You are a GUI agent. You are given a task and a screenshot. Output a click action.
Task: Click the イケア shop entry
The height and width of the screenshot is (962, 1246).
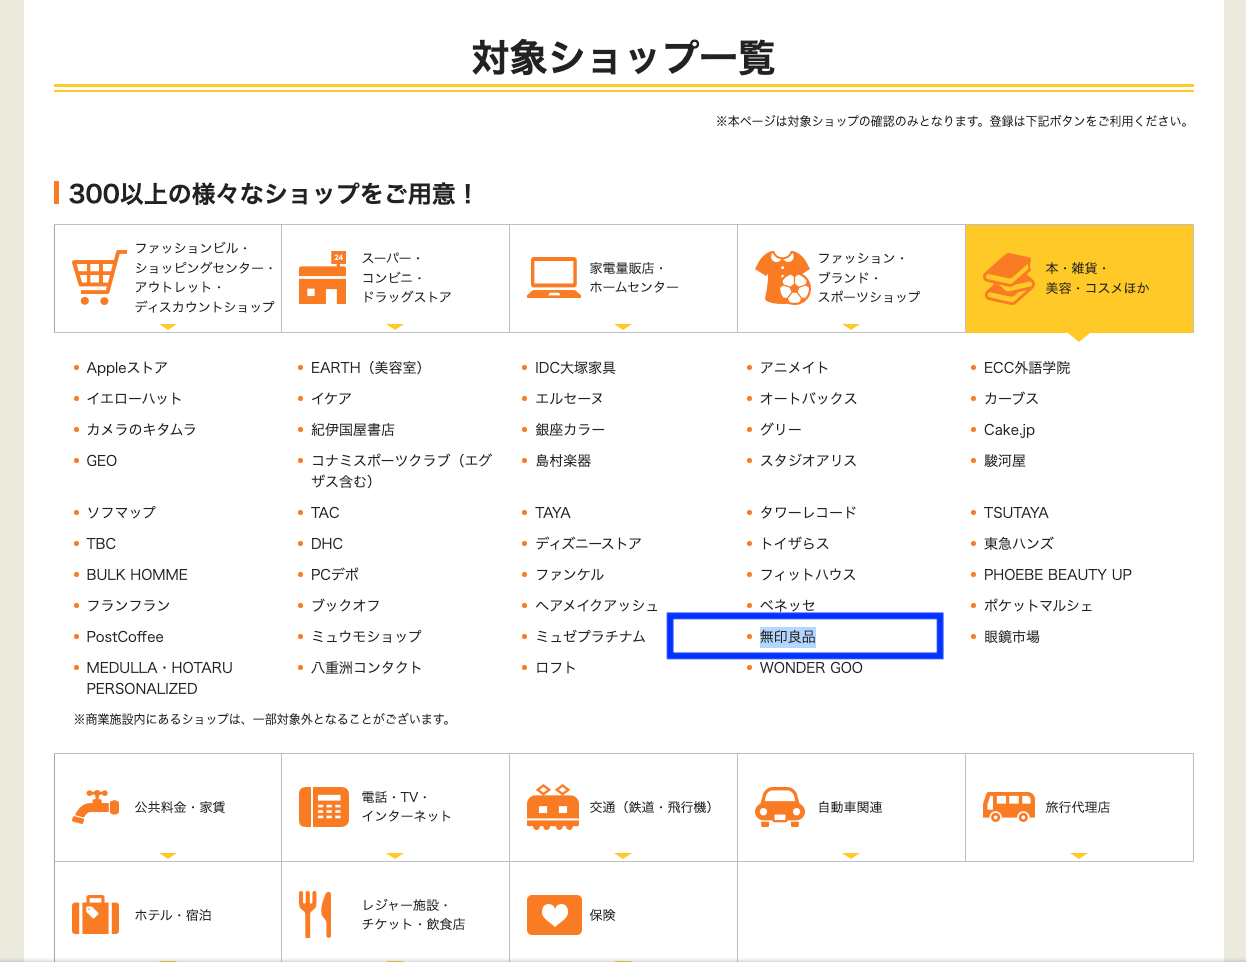coord(331,399)
